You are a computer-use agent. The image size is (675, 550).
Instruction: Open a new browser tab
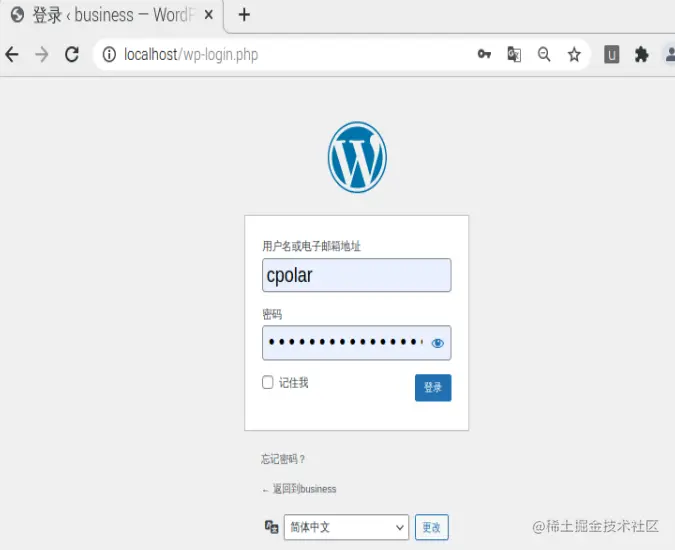tap(244, 15)
